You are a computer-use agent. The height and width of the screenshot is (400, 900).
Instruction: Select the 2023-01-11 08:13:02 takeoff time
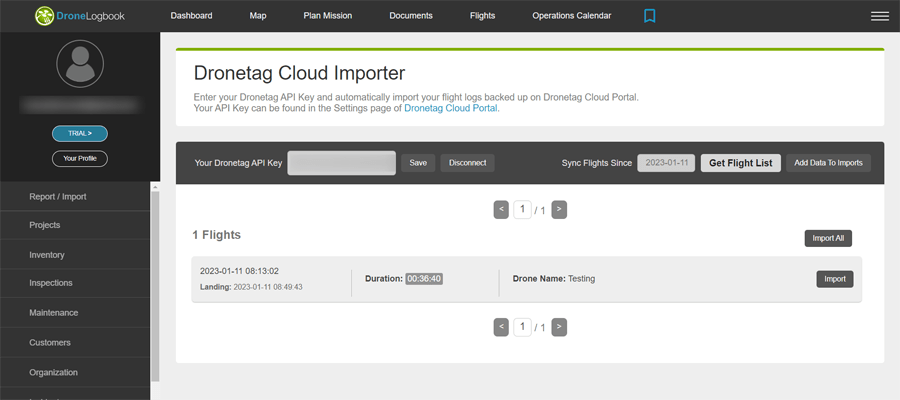tap(239, 271)
